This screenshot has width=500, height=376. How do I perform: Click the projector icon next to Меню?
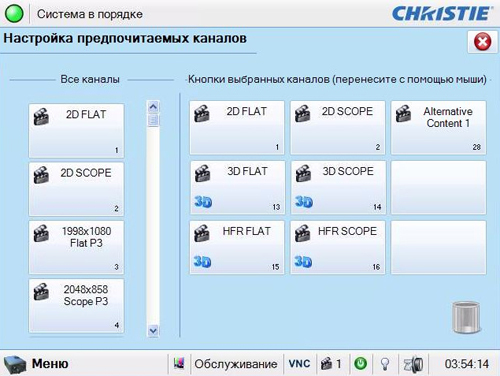[15, 364]
